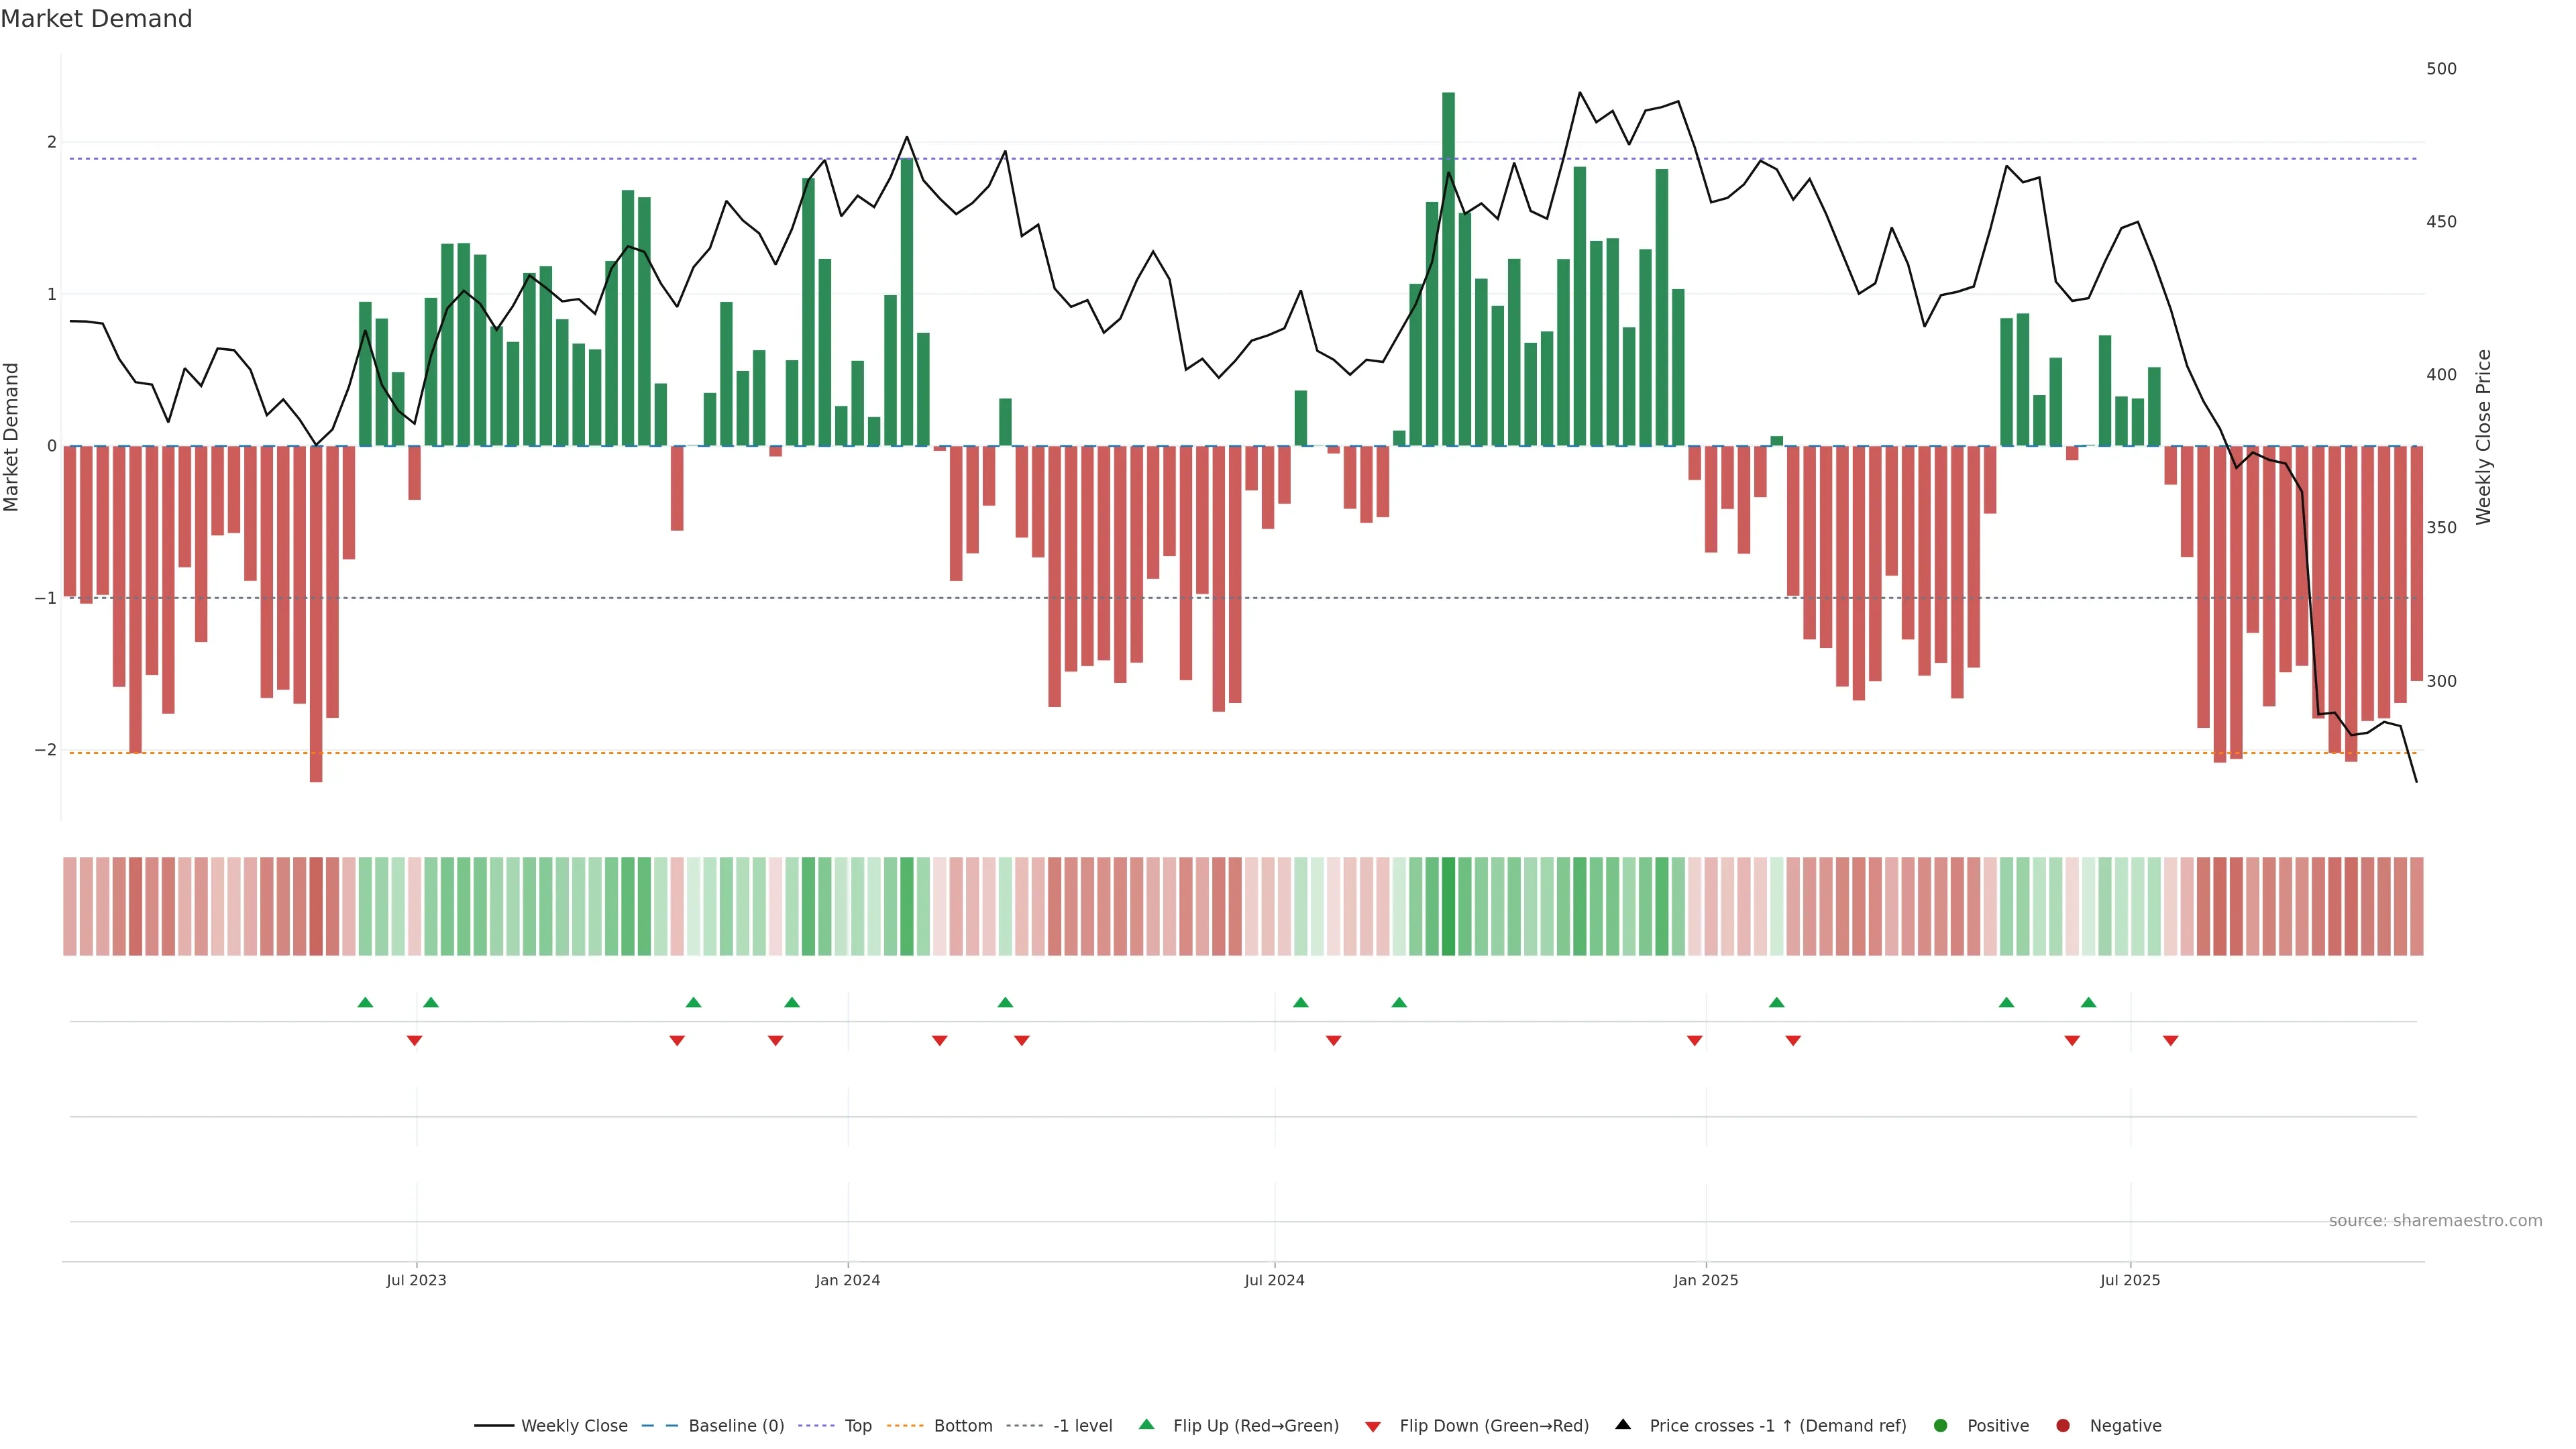Click the source: sharemaestro.com text
The height and width of the screenshot is (1449, 2576).
coord(2435,1220)
